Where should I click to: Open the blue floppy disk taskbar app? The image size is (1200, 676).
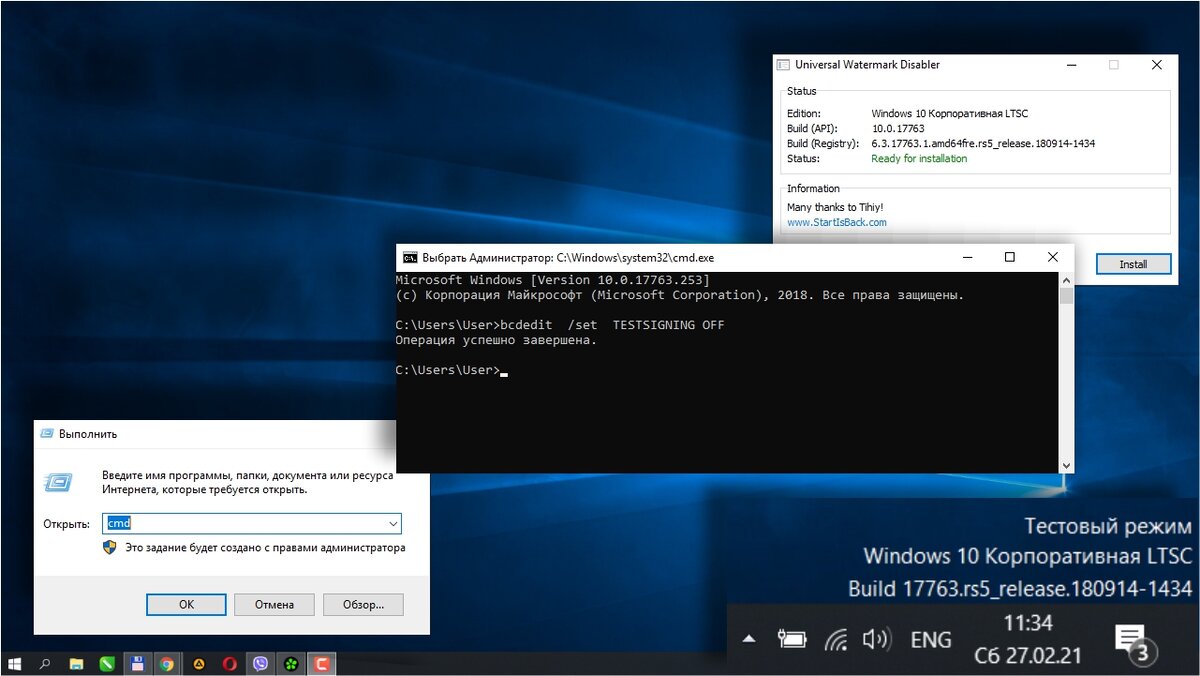coord(137,664)
